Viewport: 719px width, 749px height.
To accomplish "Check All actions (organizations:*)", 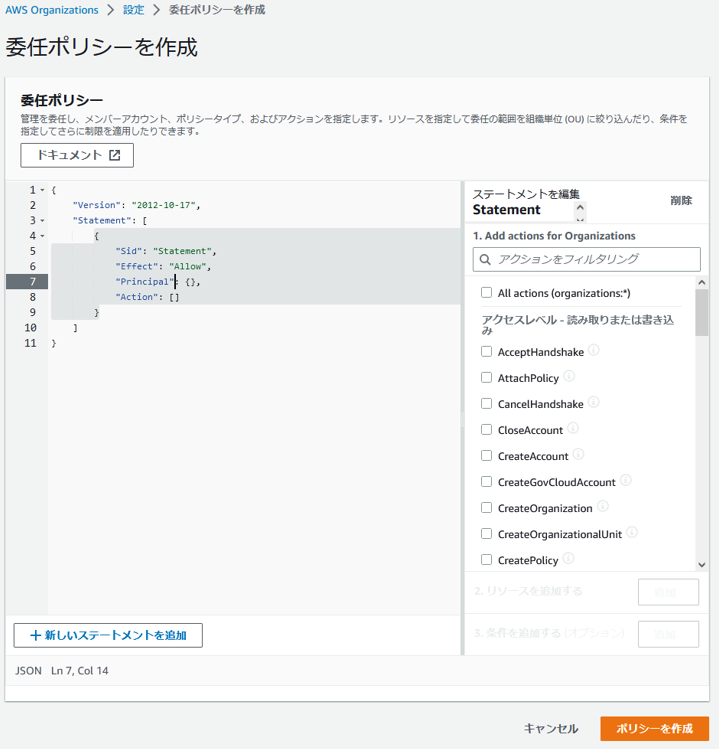I will (486, 292).
